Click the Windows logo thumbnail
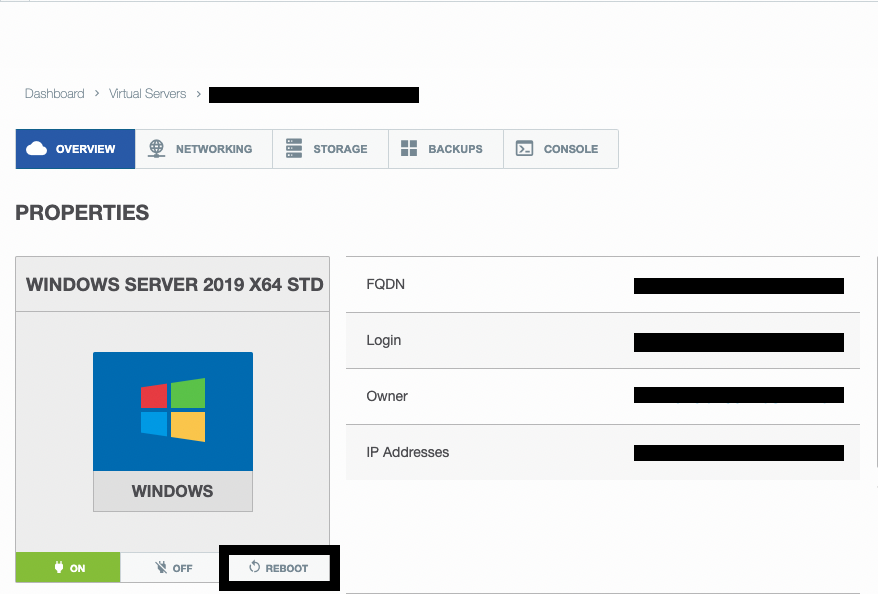 (x=173, y=411)
